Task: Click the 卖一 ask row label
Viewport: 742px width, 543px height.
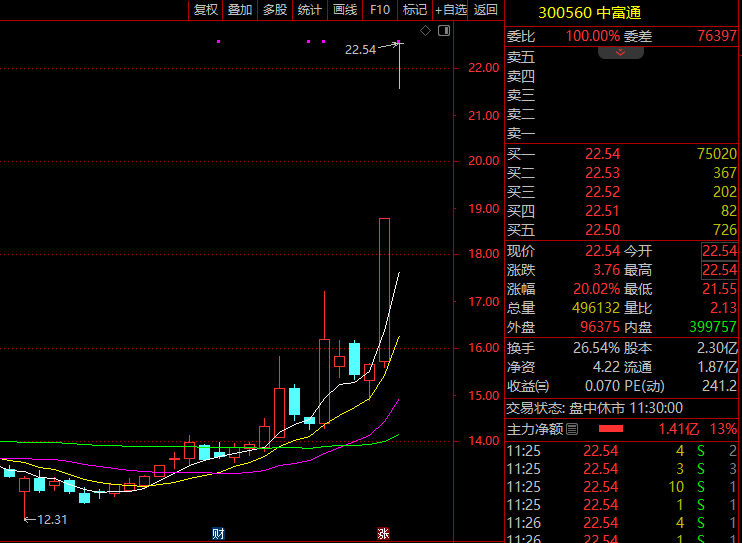Action: point(521,134)
